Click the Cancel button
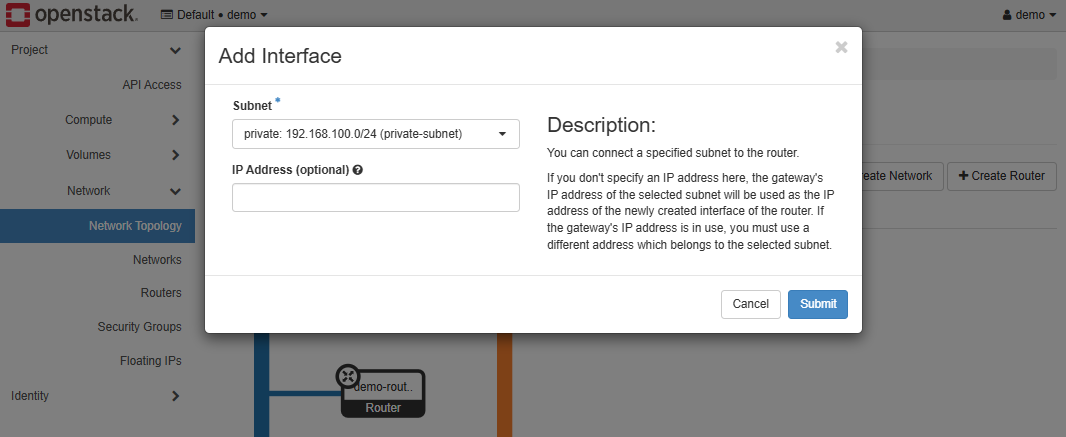The image size is (1066, 437). [x=750, y=304]
